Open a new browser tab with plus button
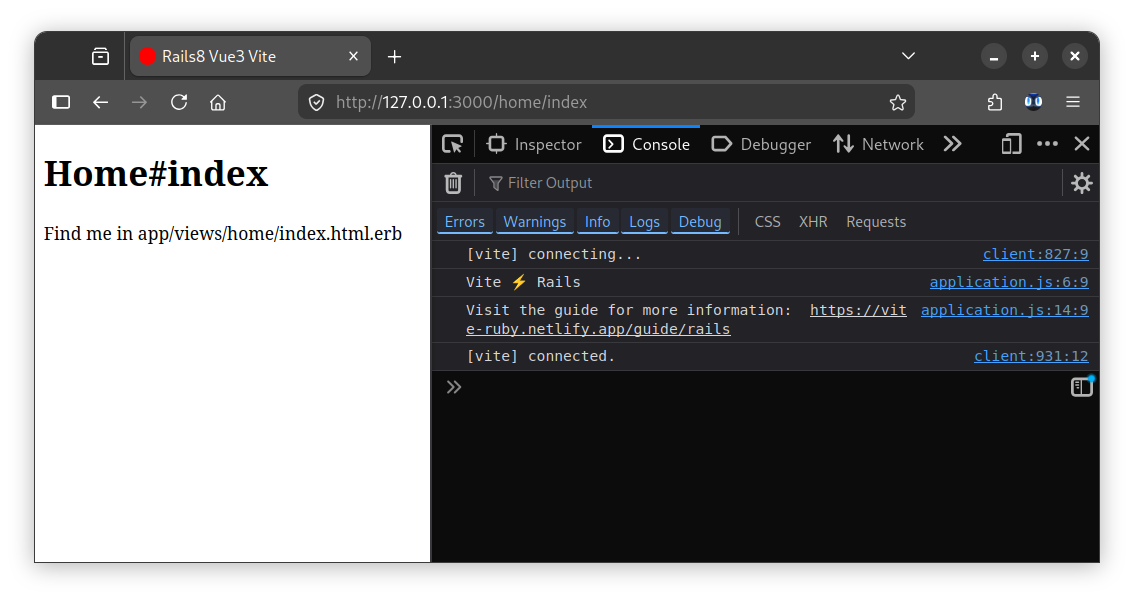Image resolution: width=1134 pixels, height=600 pixels. coord(394,56)
